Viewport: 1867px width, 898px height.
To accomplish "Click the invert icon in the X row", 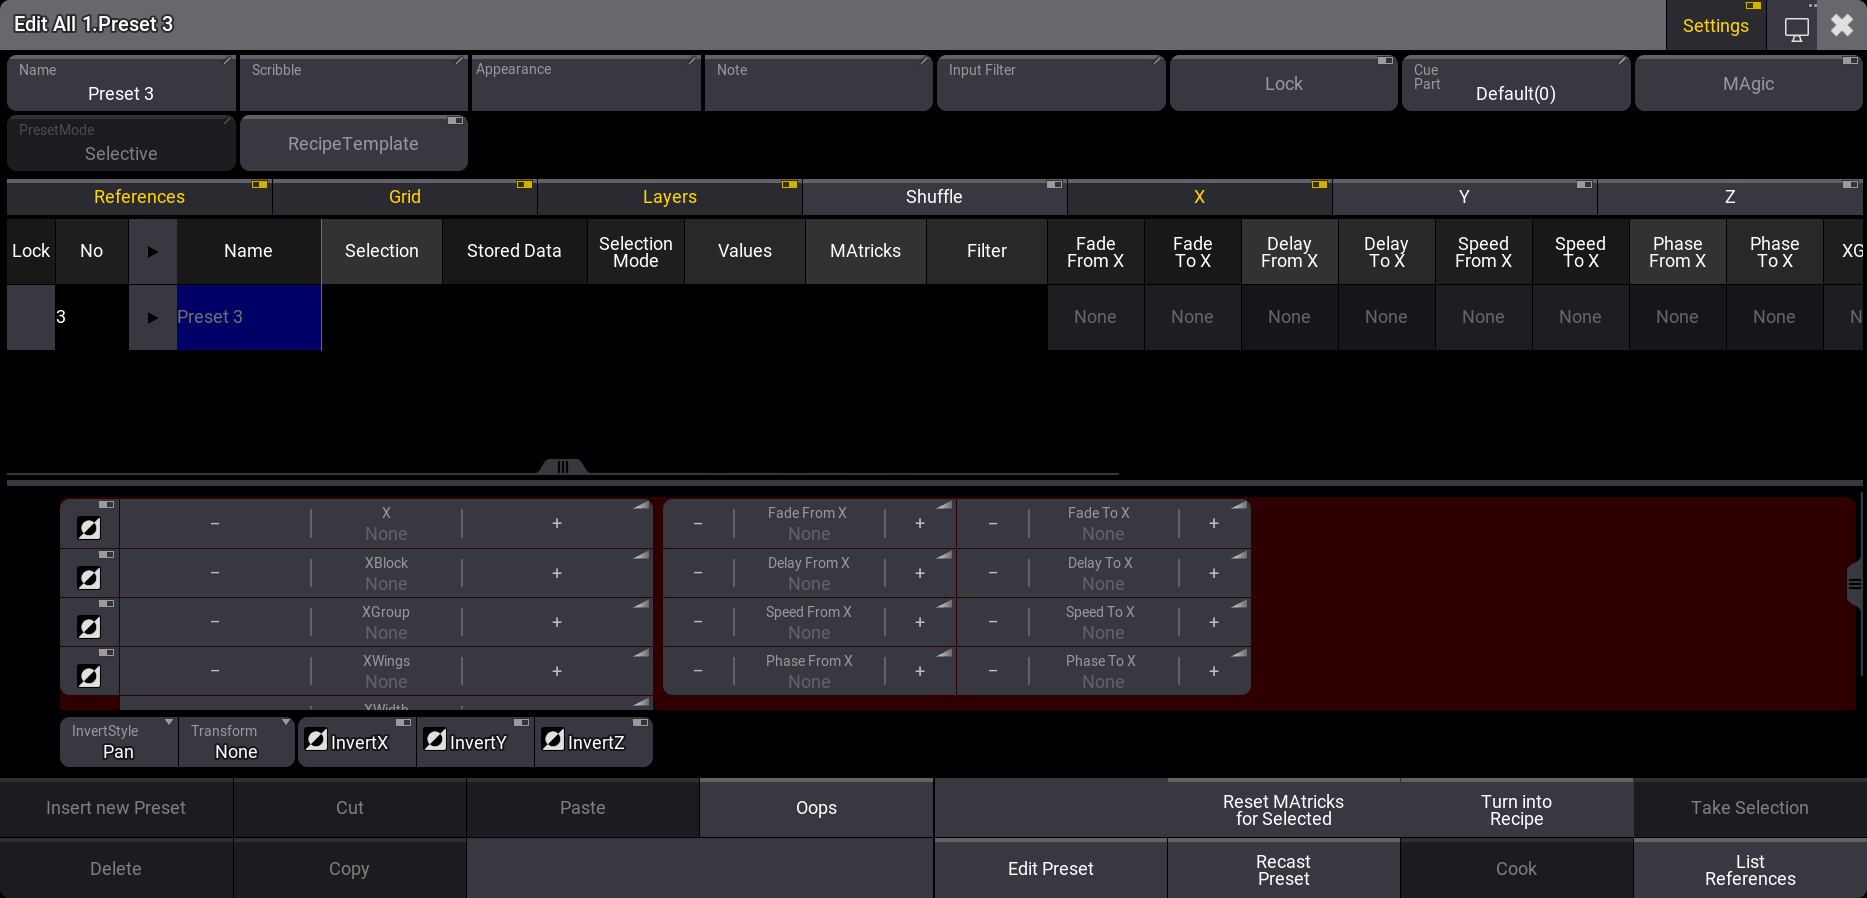I will point(89,528).
